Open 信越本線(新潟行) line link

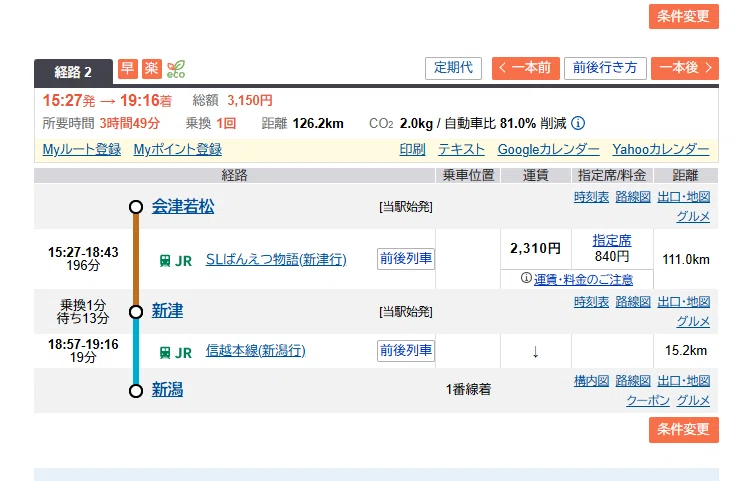point(256,351)
